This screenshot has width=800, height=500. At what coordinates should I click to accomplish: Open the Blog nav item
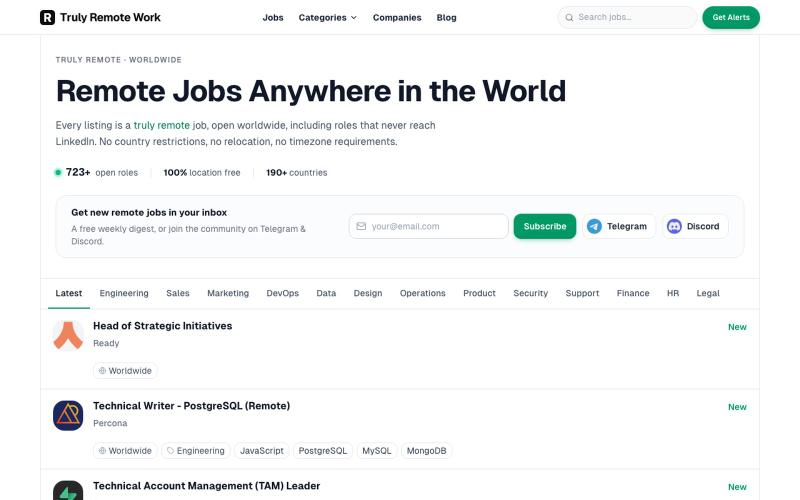446,17
